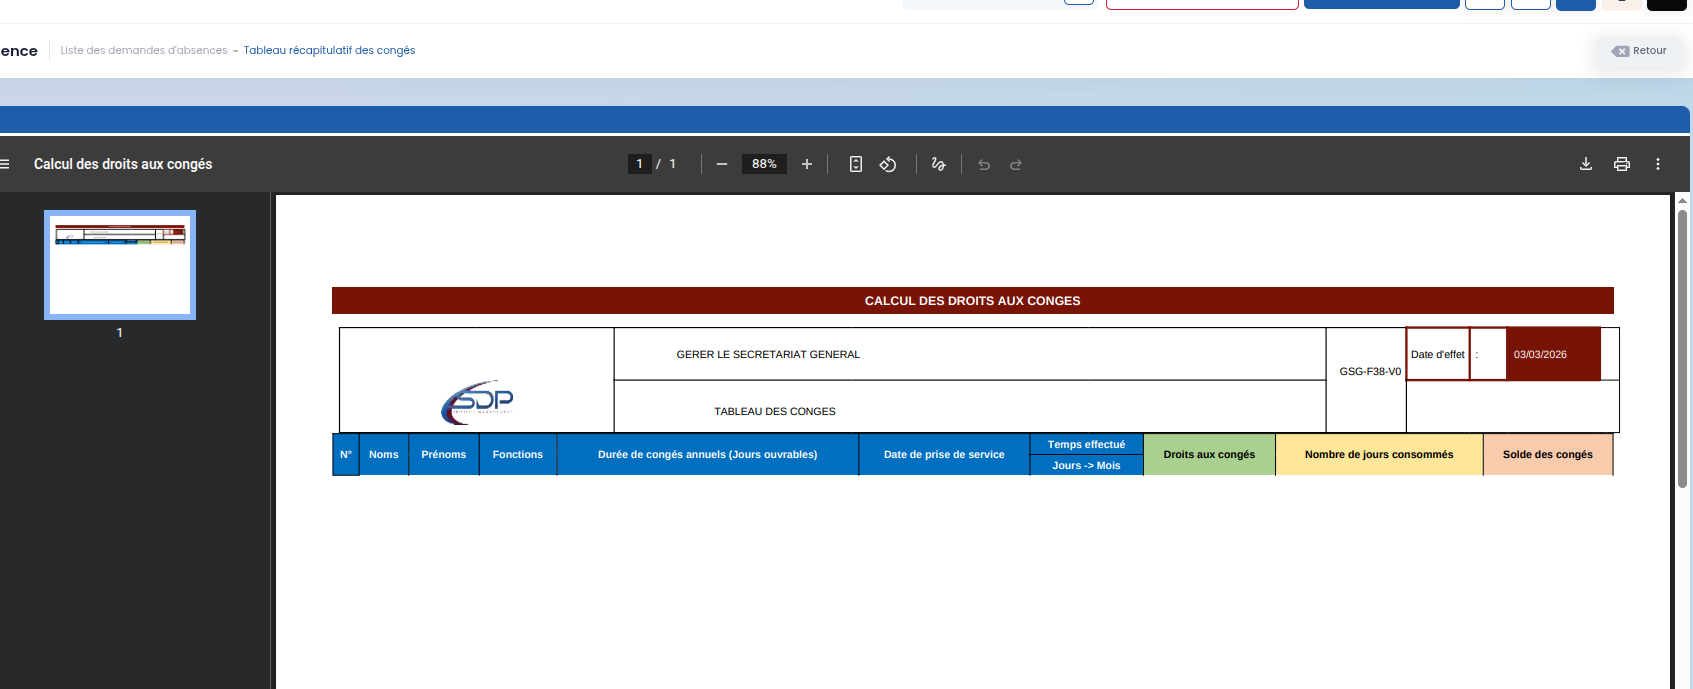
Task: Open Tableau récapitulatif des congés breadcrumb
Action: click(329, 50)
